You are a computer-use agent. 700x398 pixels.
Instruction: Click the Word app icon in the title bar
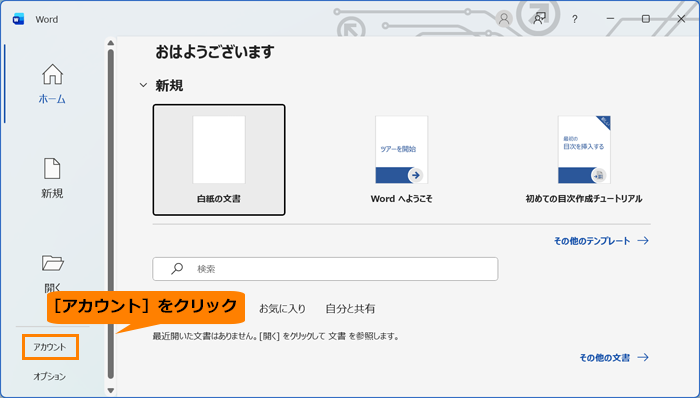(18, 19)
